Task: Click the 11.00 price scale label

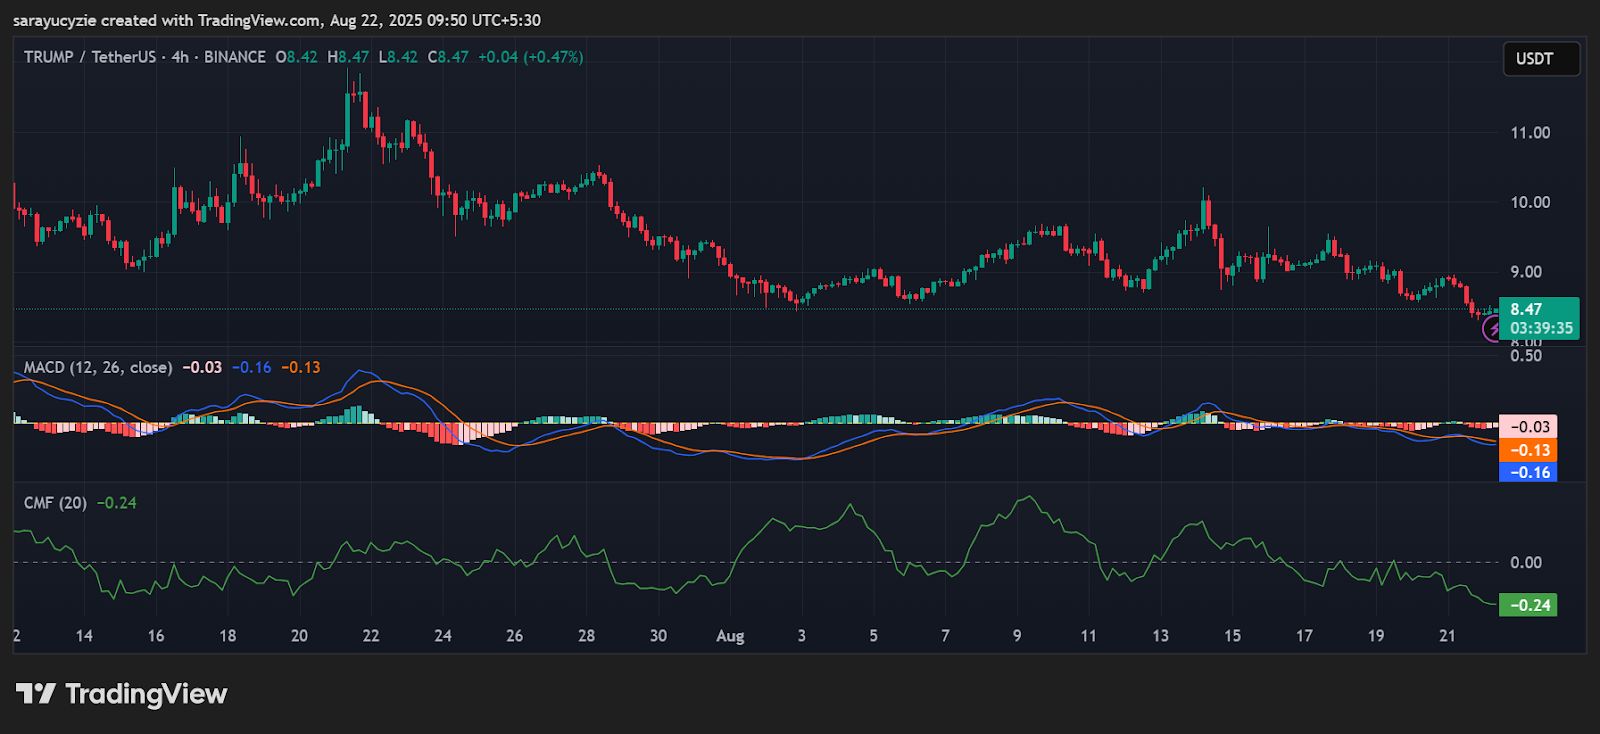Action: [1530, 133]
